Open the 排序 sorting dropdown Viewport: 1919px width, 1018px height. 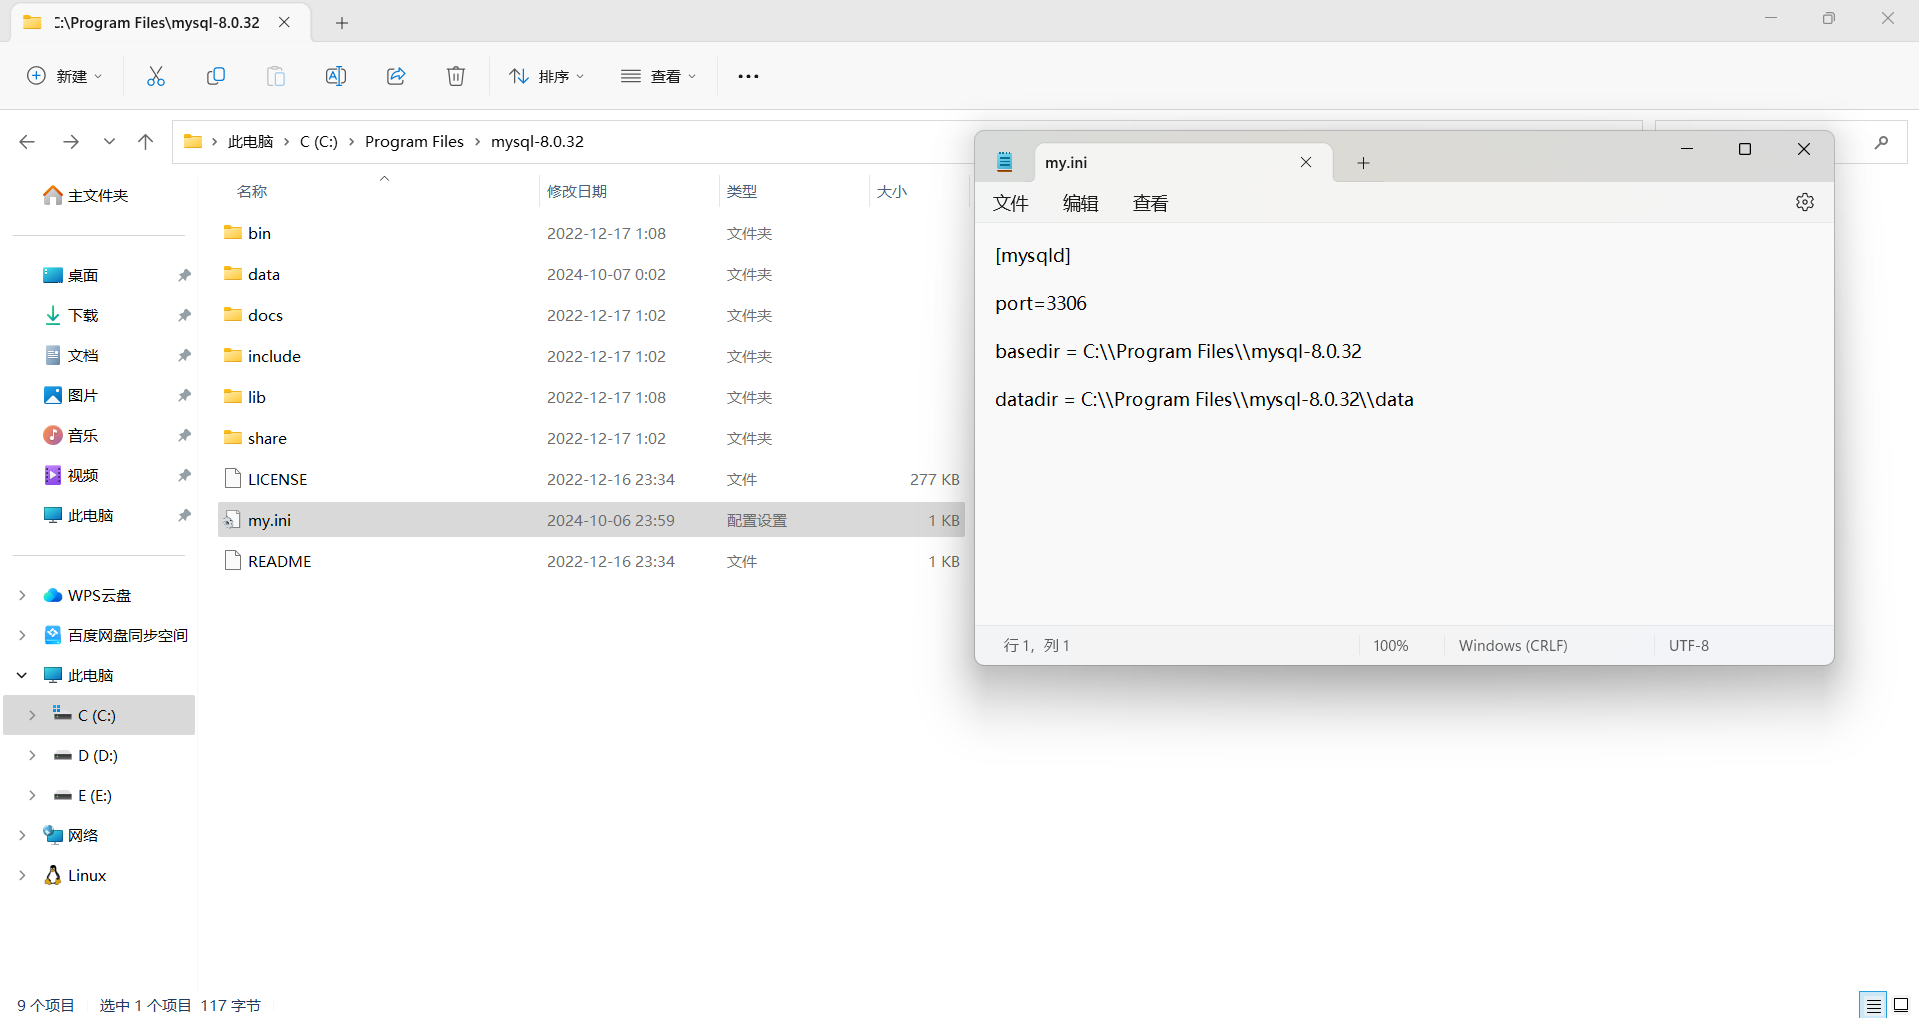point(546,75)
